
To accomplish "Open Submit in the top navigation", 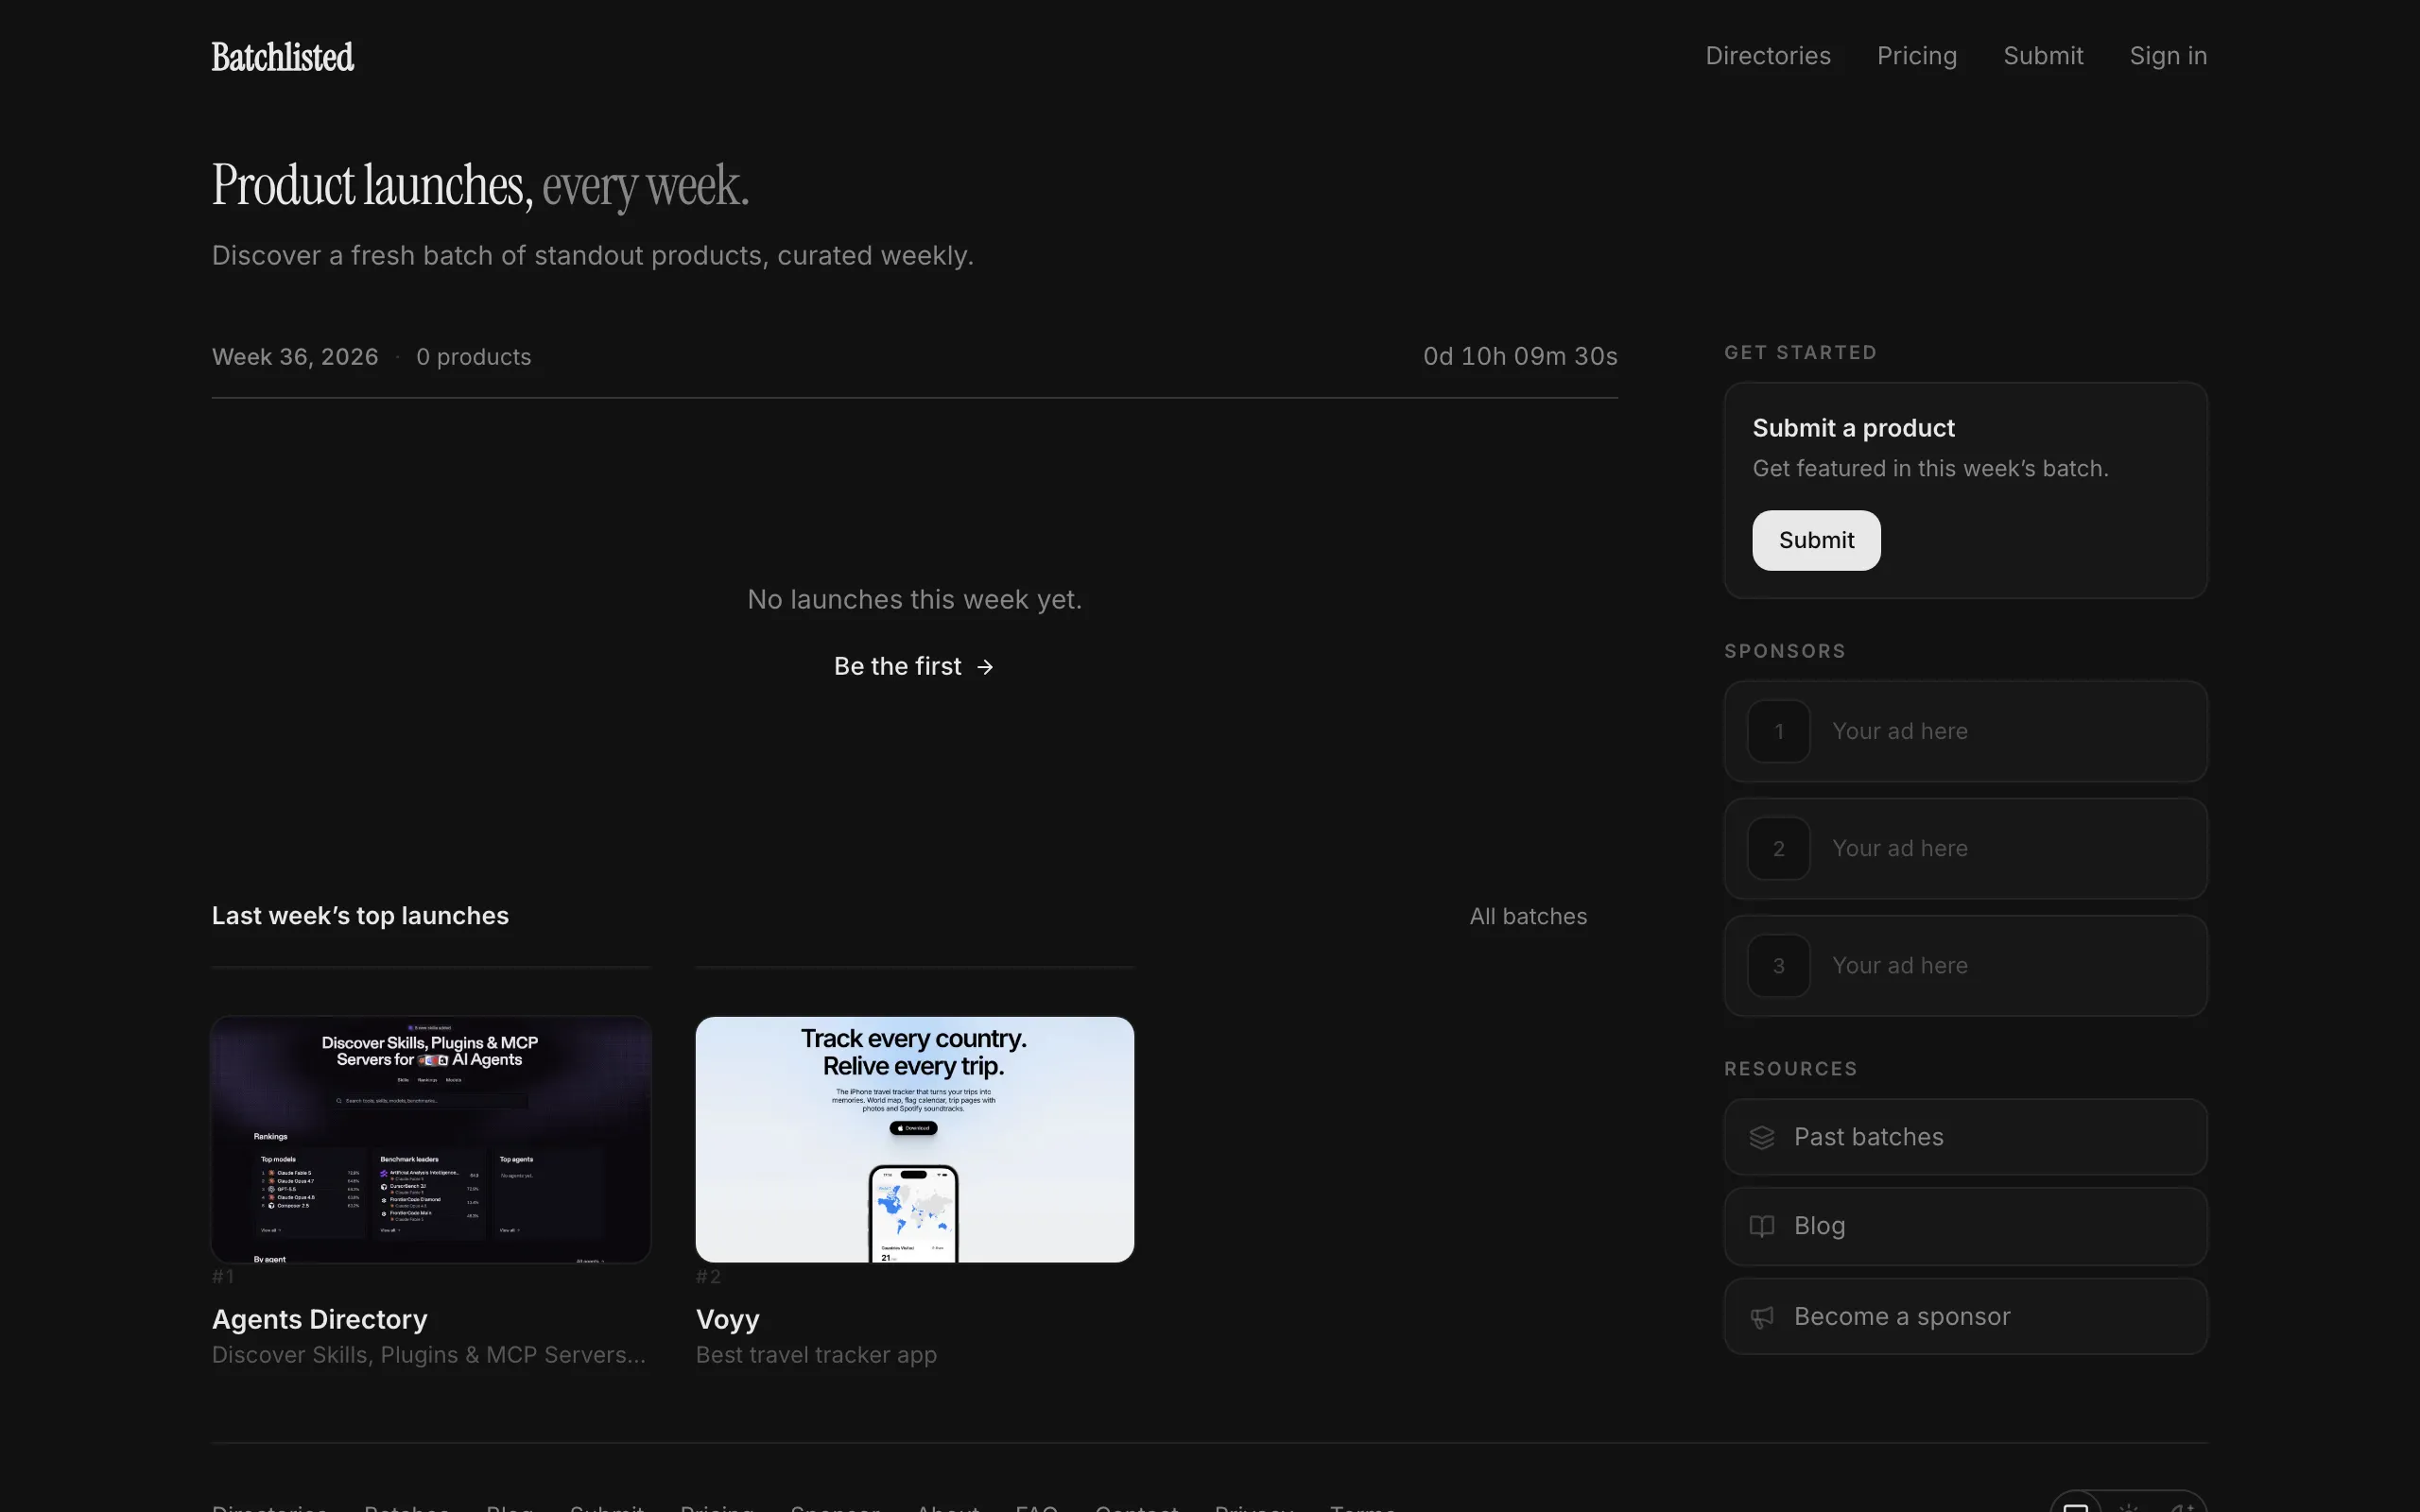I will (x=2043, y=56).
